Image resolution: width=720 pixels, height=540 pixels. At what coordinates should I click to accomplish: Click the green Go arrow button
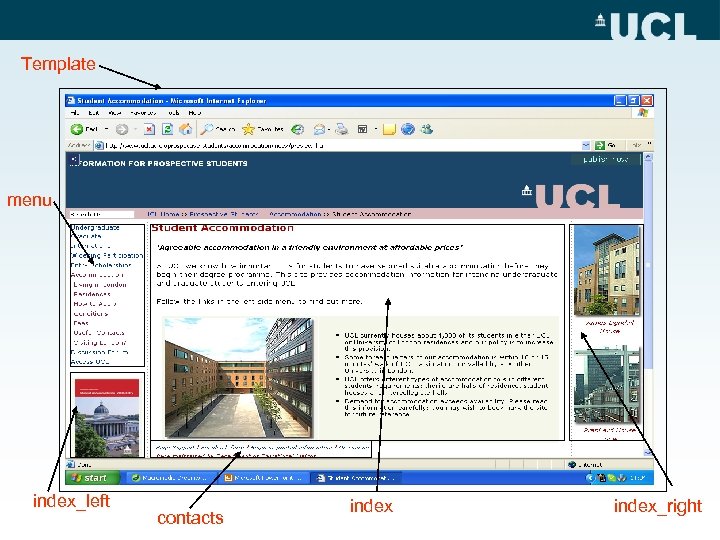point(599,146)
